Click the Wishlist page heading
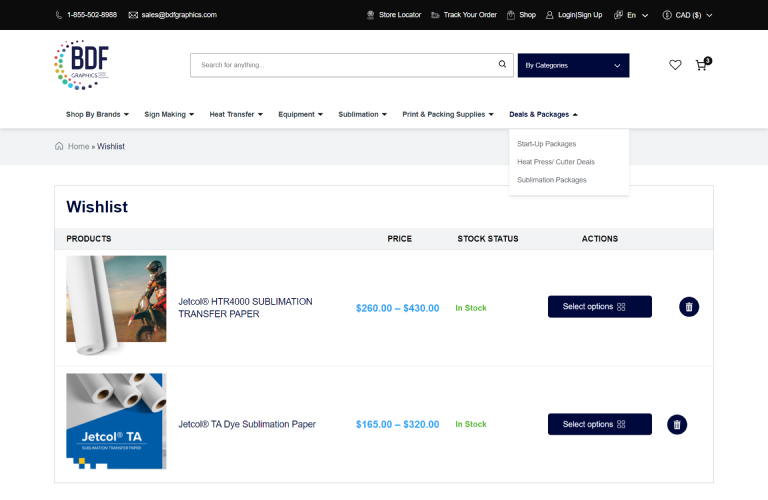The width and height of the screenshot is (768, 500). [x=97, y=207]
